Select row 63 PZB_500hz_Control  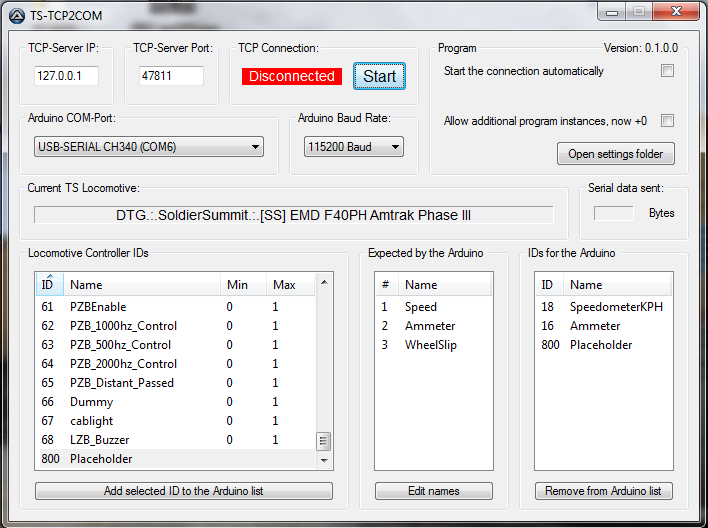(x=176, y=345)
